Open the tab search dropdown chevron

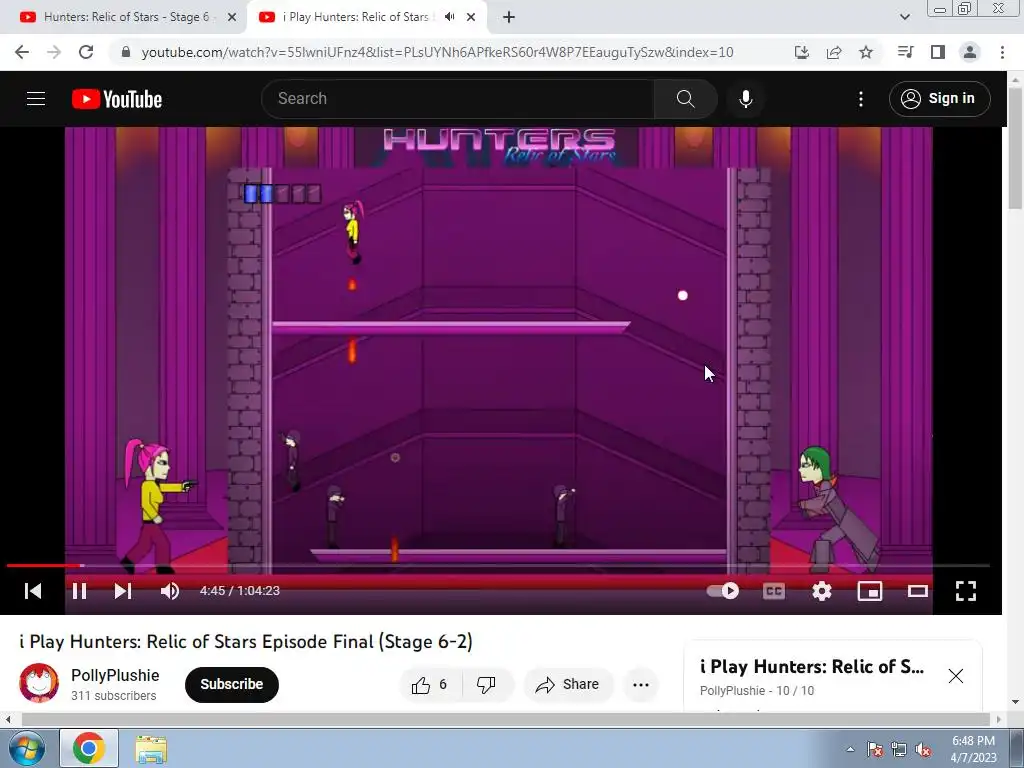(904, 17)
